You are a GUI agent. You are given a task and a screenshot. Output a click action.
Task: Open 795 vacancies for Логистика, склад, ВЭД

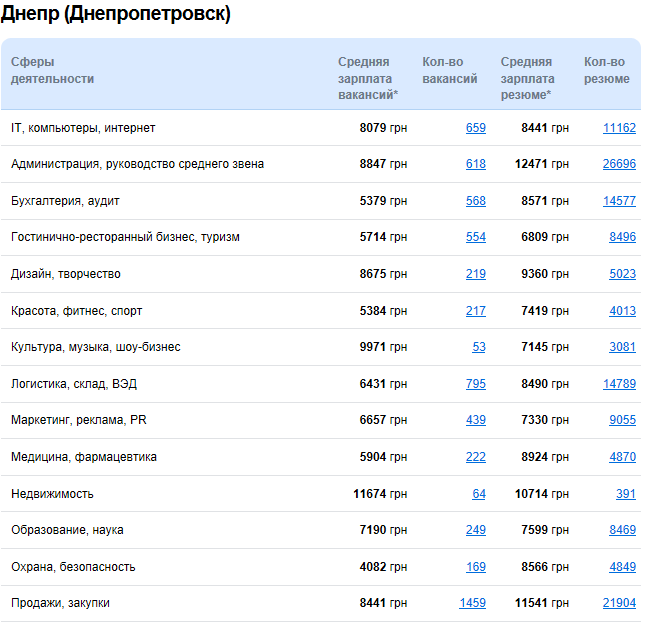(x=475, y=384)
